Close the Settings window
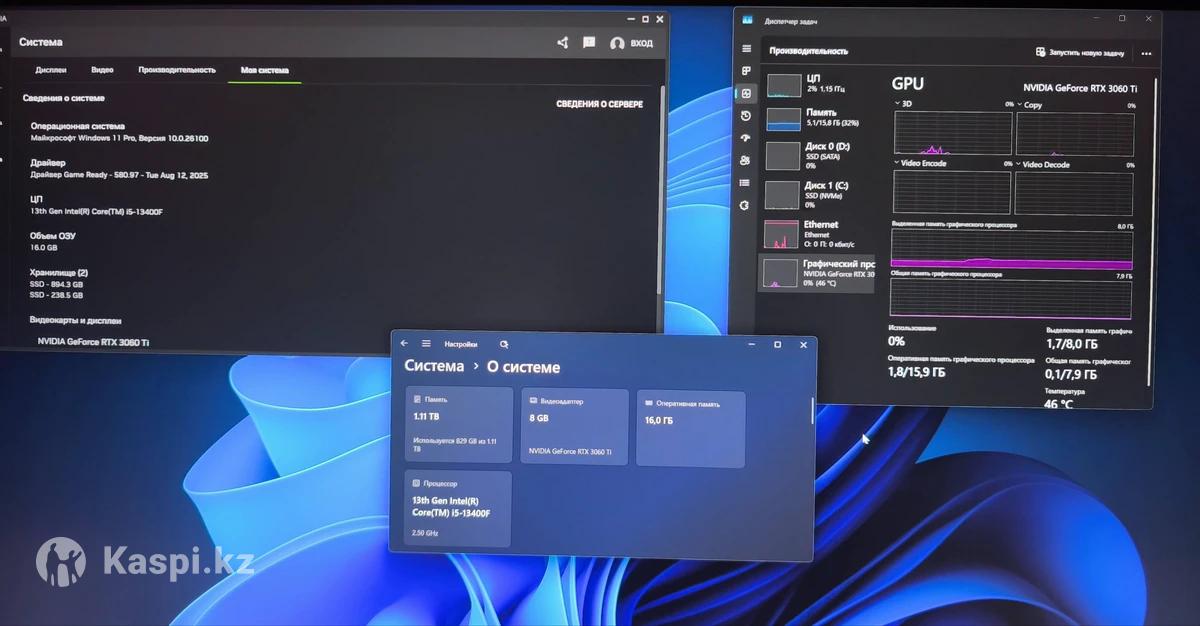 click(803, 345)
